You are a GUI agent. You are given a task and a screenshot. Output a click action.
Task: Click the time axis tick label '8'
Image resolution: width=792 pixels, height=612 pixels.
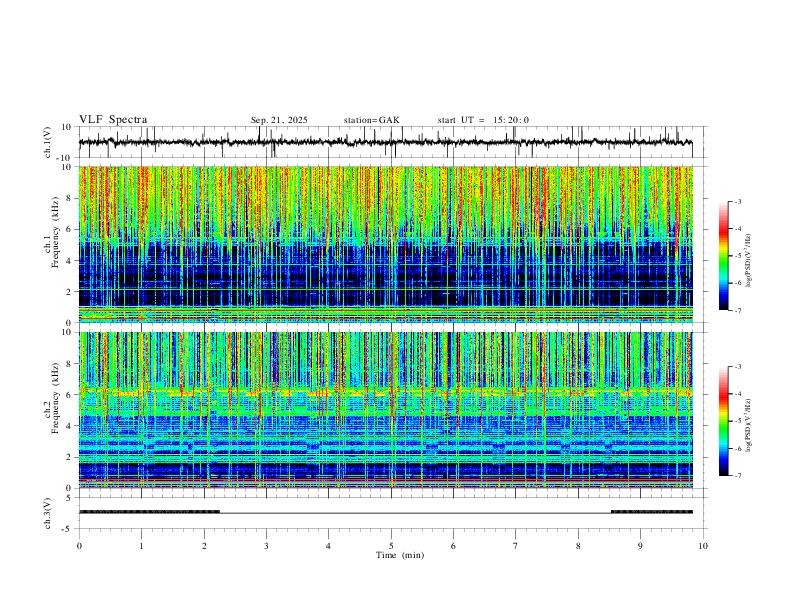coord(578,546)
